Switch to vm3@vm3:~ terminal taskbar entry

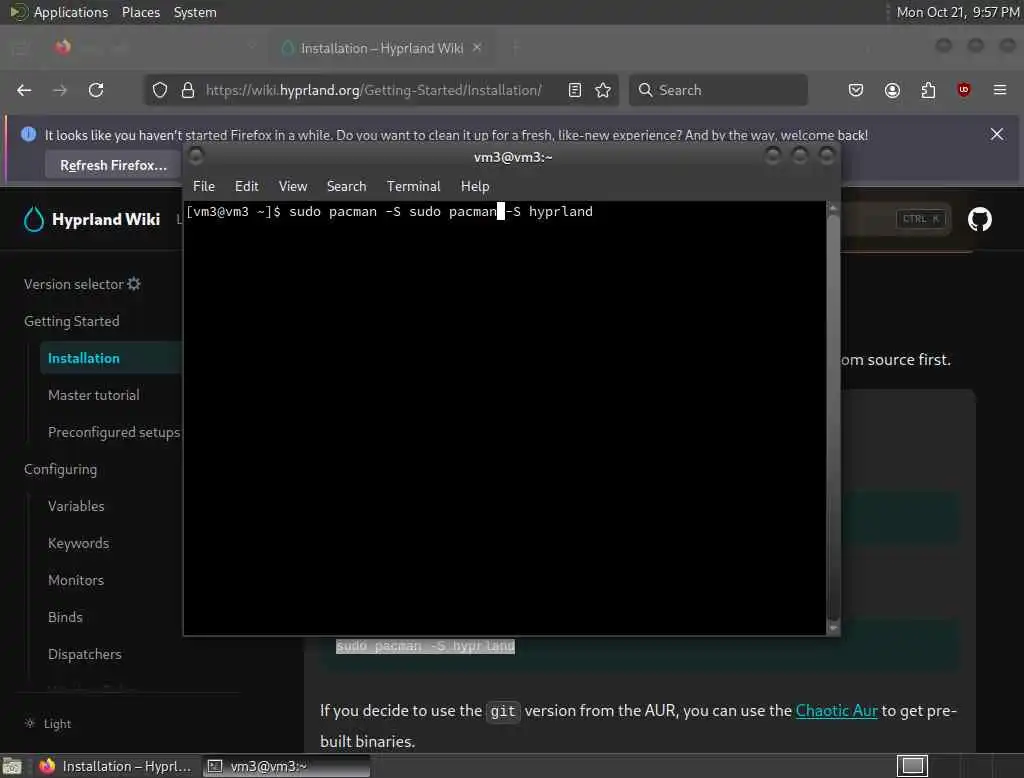[x=285, y=766]
